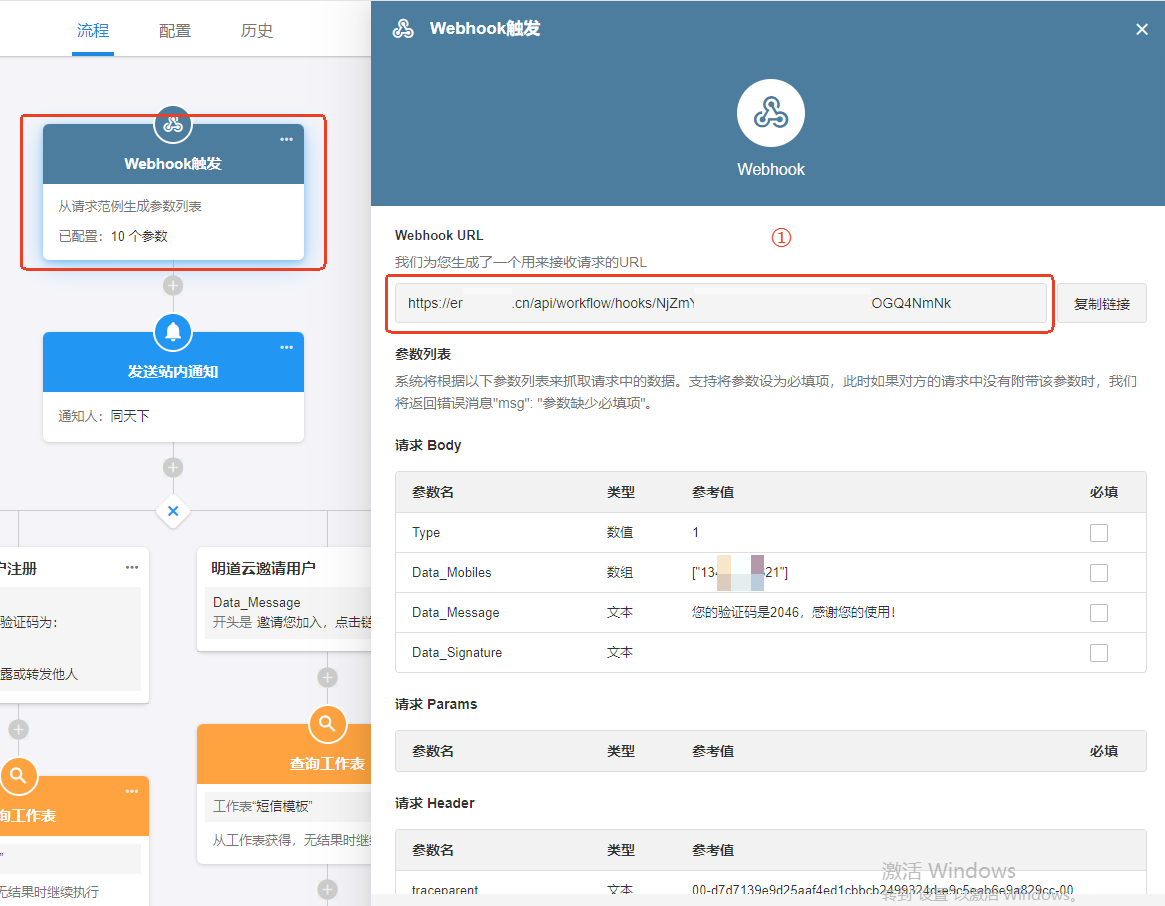1165x906 pixels.
Task: Check the Data_Signature required box
Action: [1098, 653]
